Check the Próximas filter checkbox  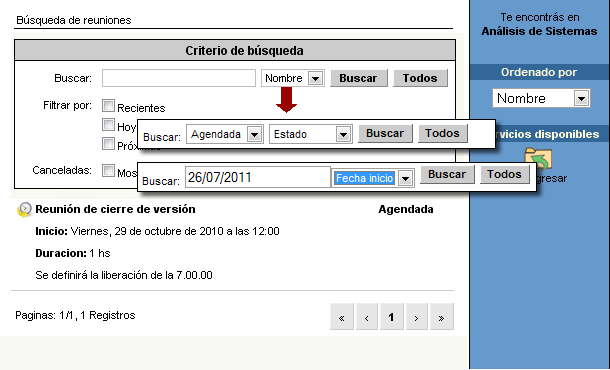click(109, 144)
